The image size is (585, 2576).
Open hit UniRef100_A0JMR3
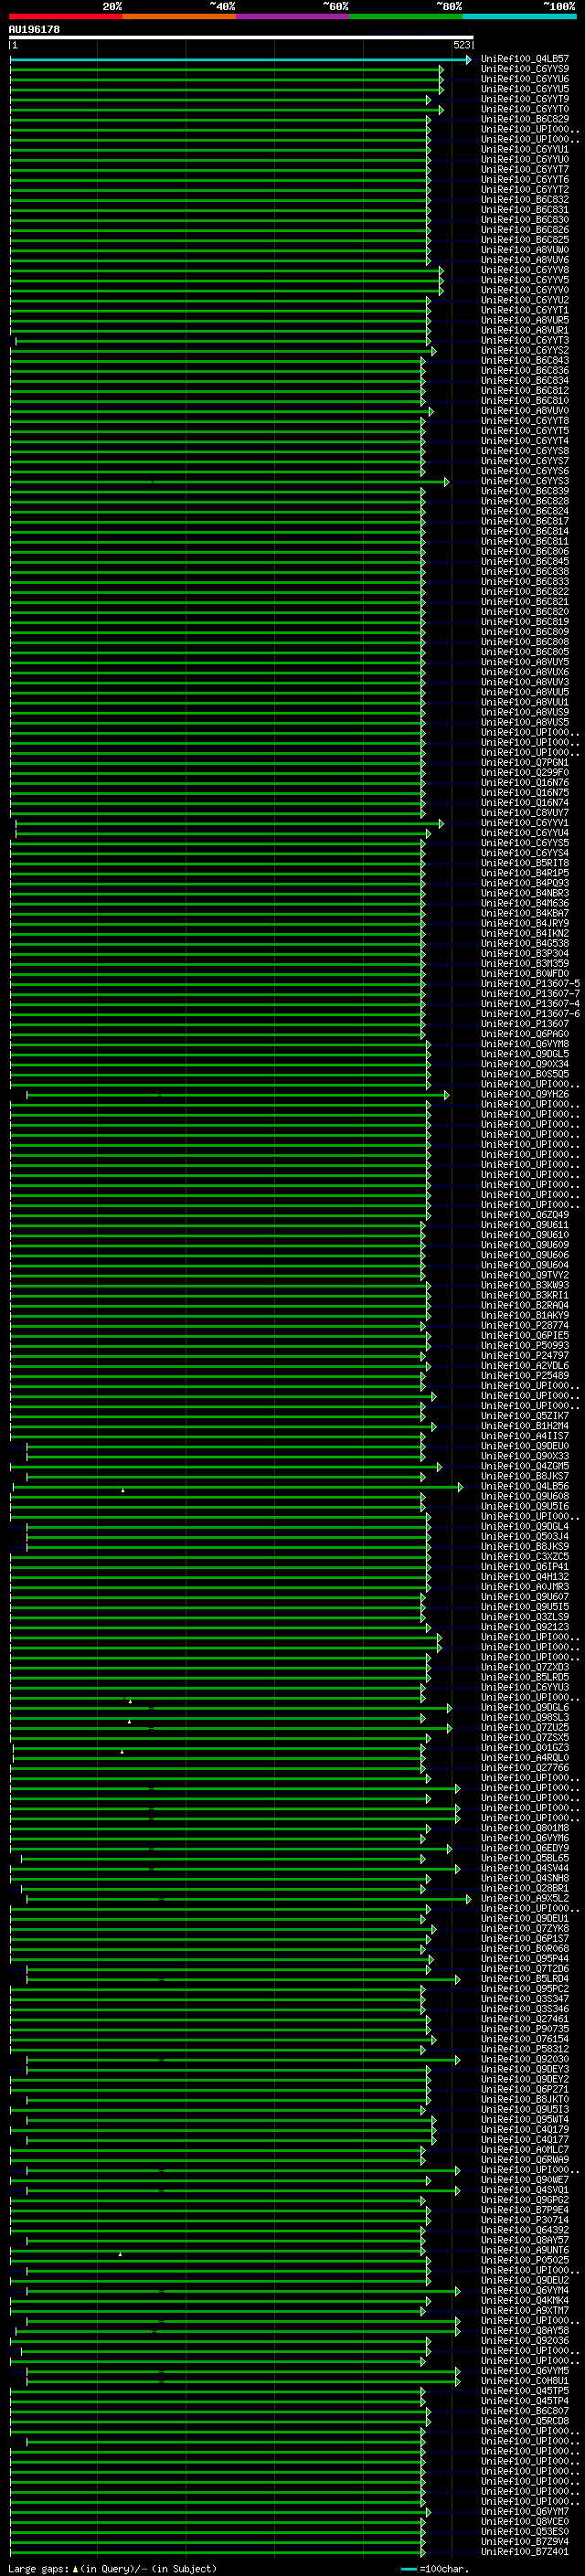(x=525, y=1587)
